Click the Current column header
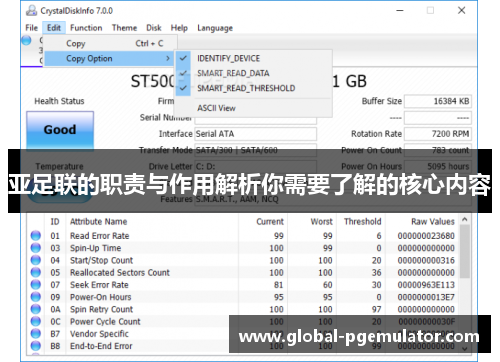The height and width of the screenshot is (362, 500). [270, 221]
